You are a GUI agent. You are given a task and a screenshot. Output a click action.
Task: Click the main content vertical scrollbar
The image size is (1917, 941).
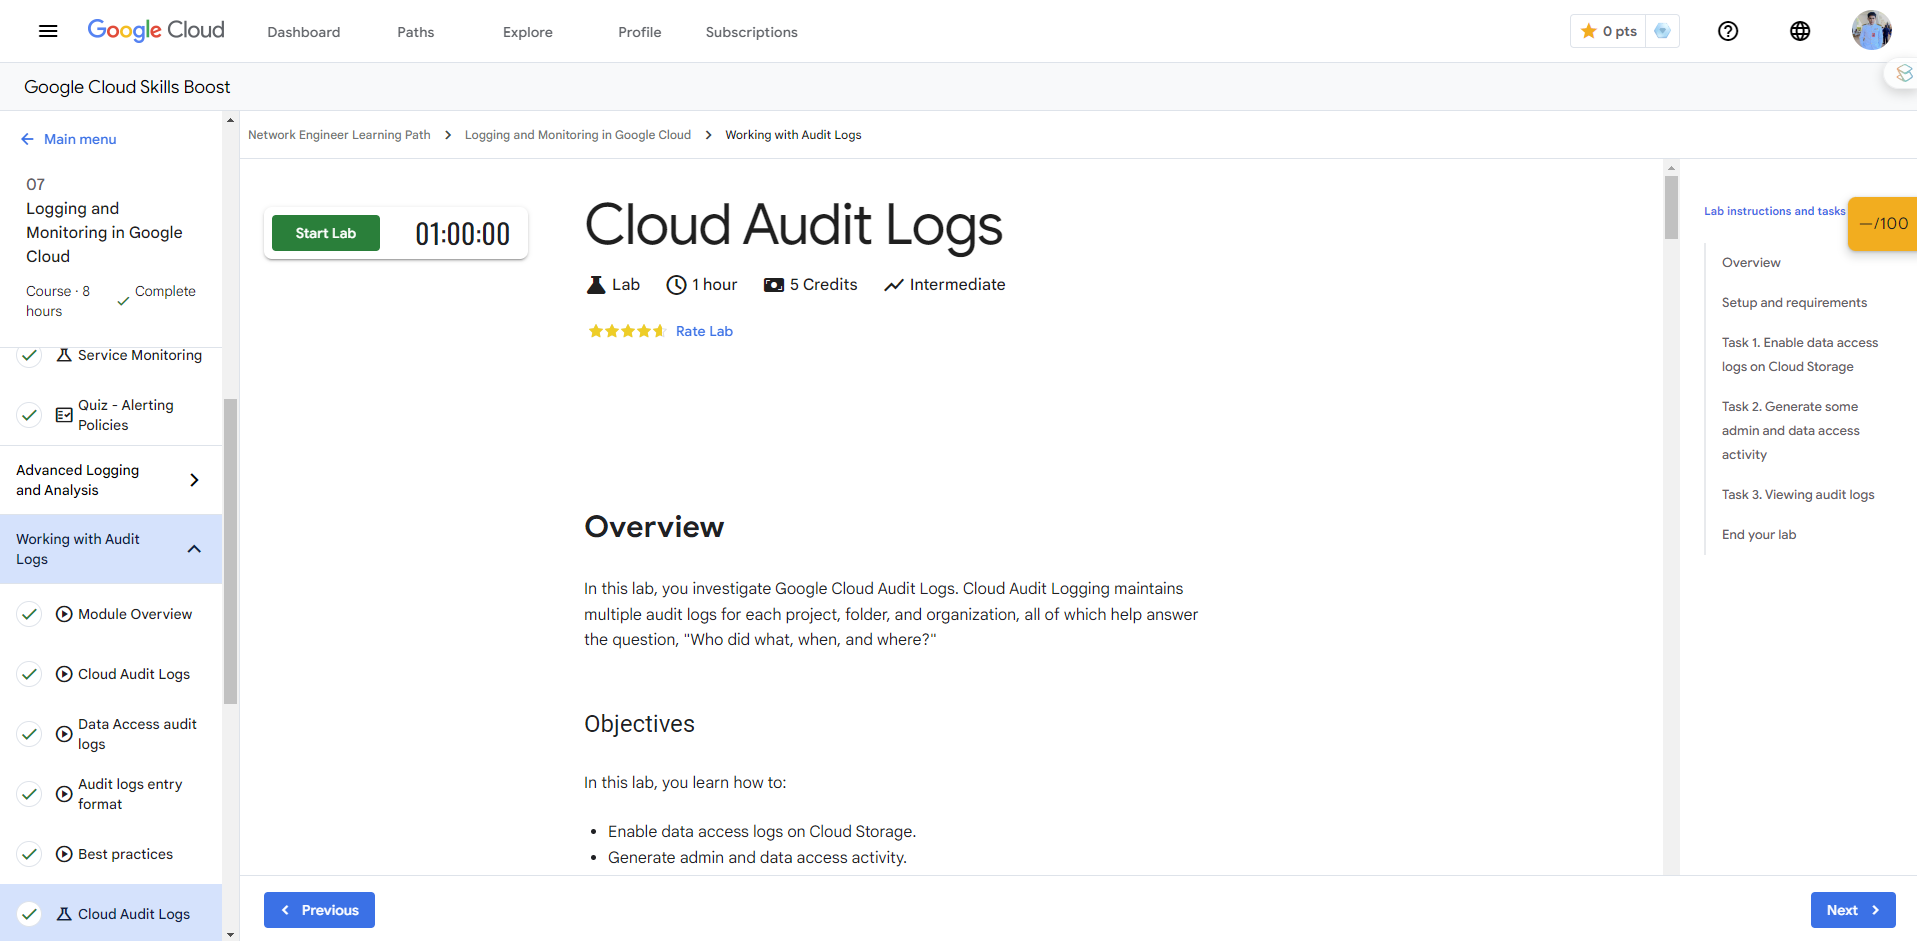[1670, 500]
